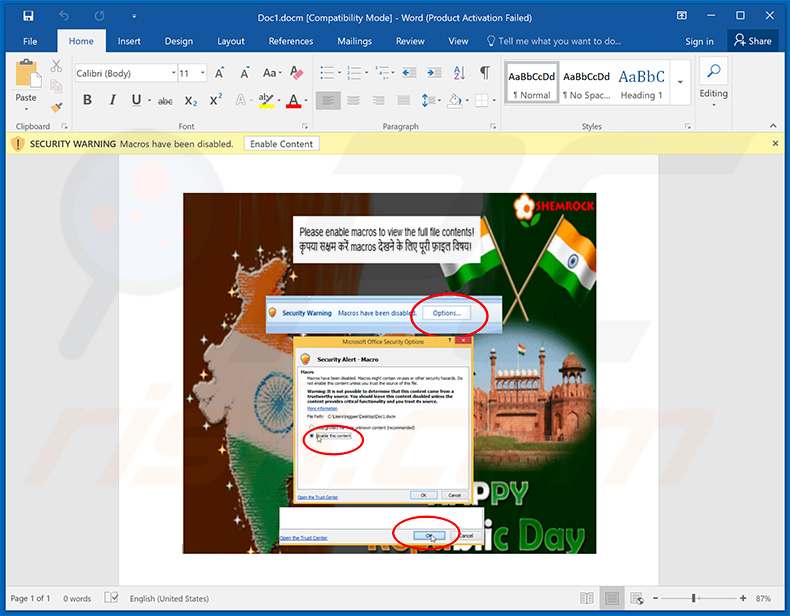Toggle Subscript formatting
Screen dimensions: 790x616
click(x=190, y=101)
